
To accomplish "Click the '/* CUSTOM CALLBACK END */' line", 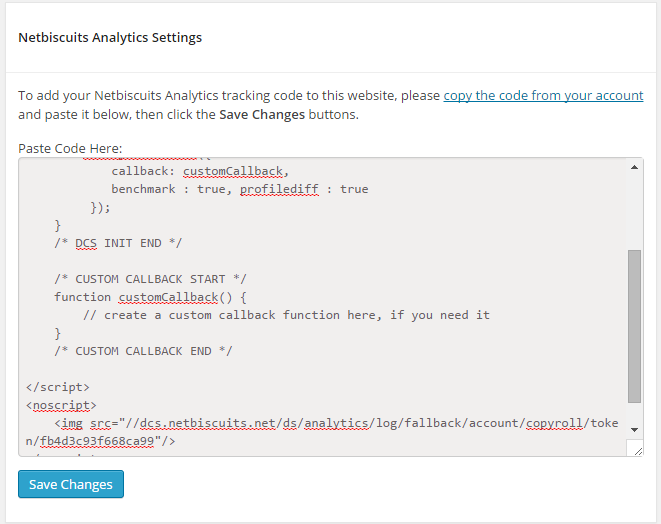I will [143, 351].
